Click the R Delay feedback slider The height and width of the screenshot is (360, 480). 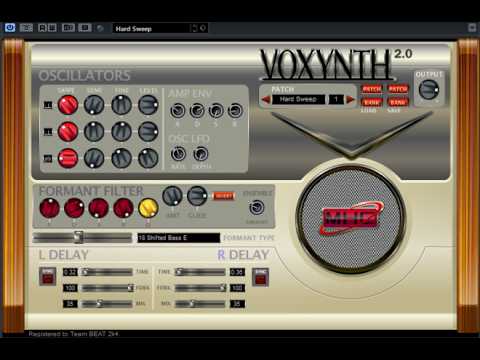(x=200, y=288)
